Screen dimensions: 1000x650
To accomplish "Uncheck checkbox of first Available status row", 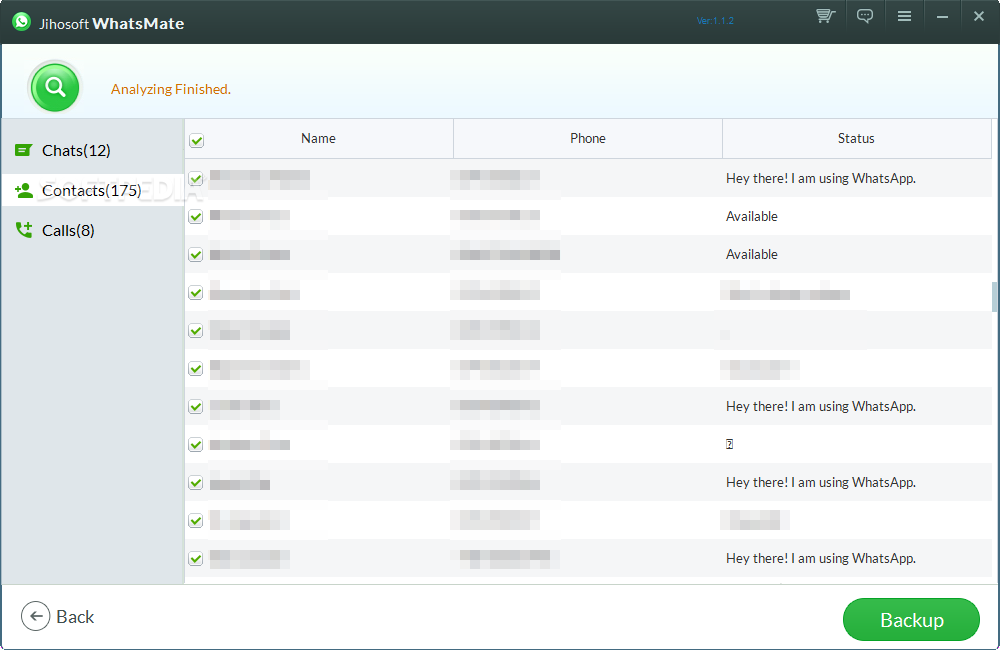I will 196,217.
